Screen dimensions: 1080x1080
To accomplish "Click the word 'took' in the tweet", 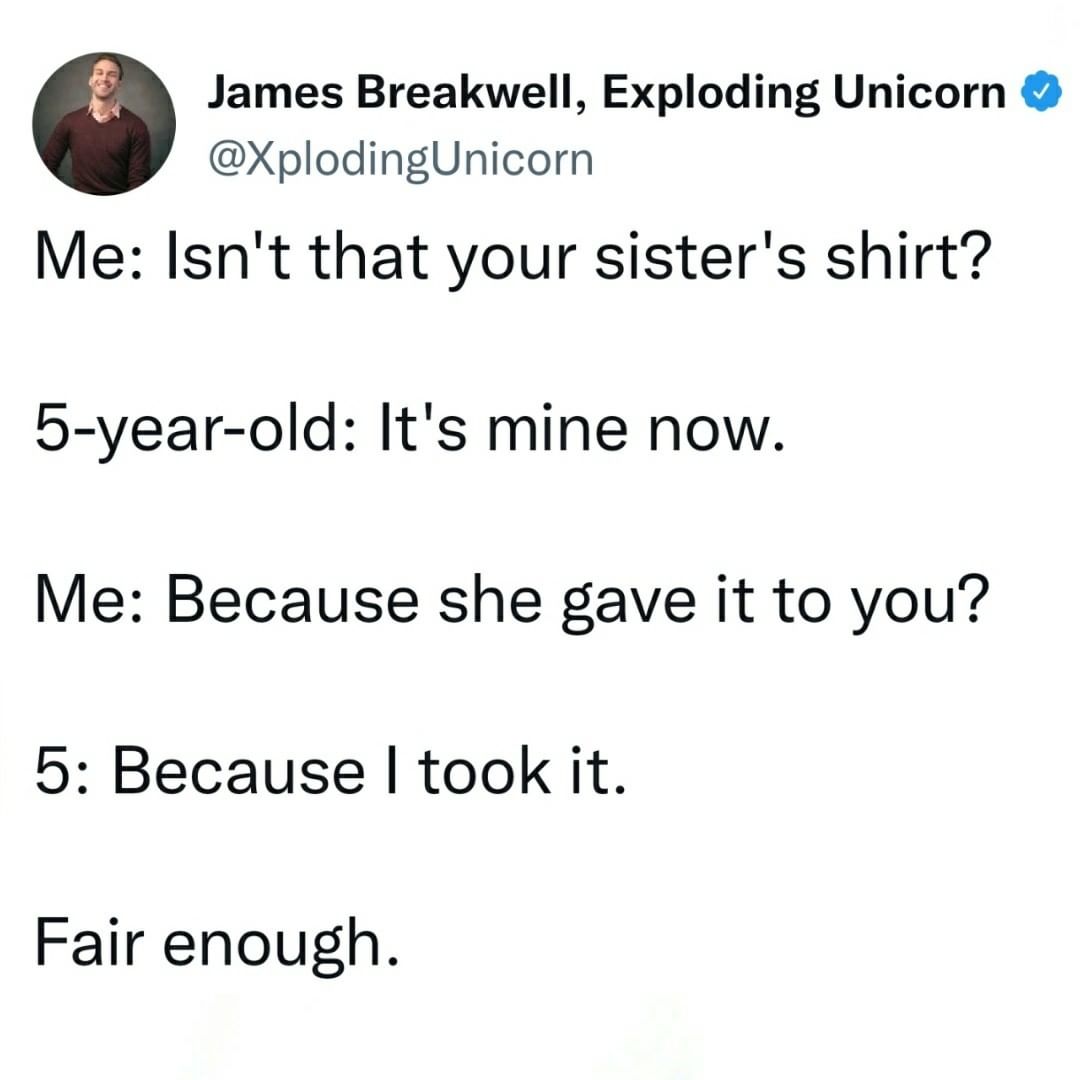I will click(x=485, y=771).
